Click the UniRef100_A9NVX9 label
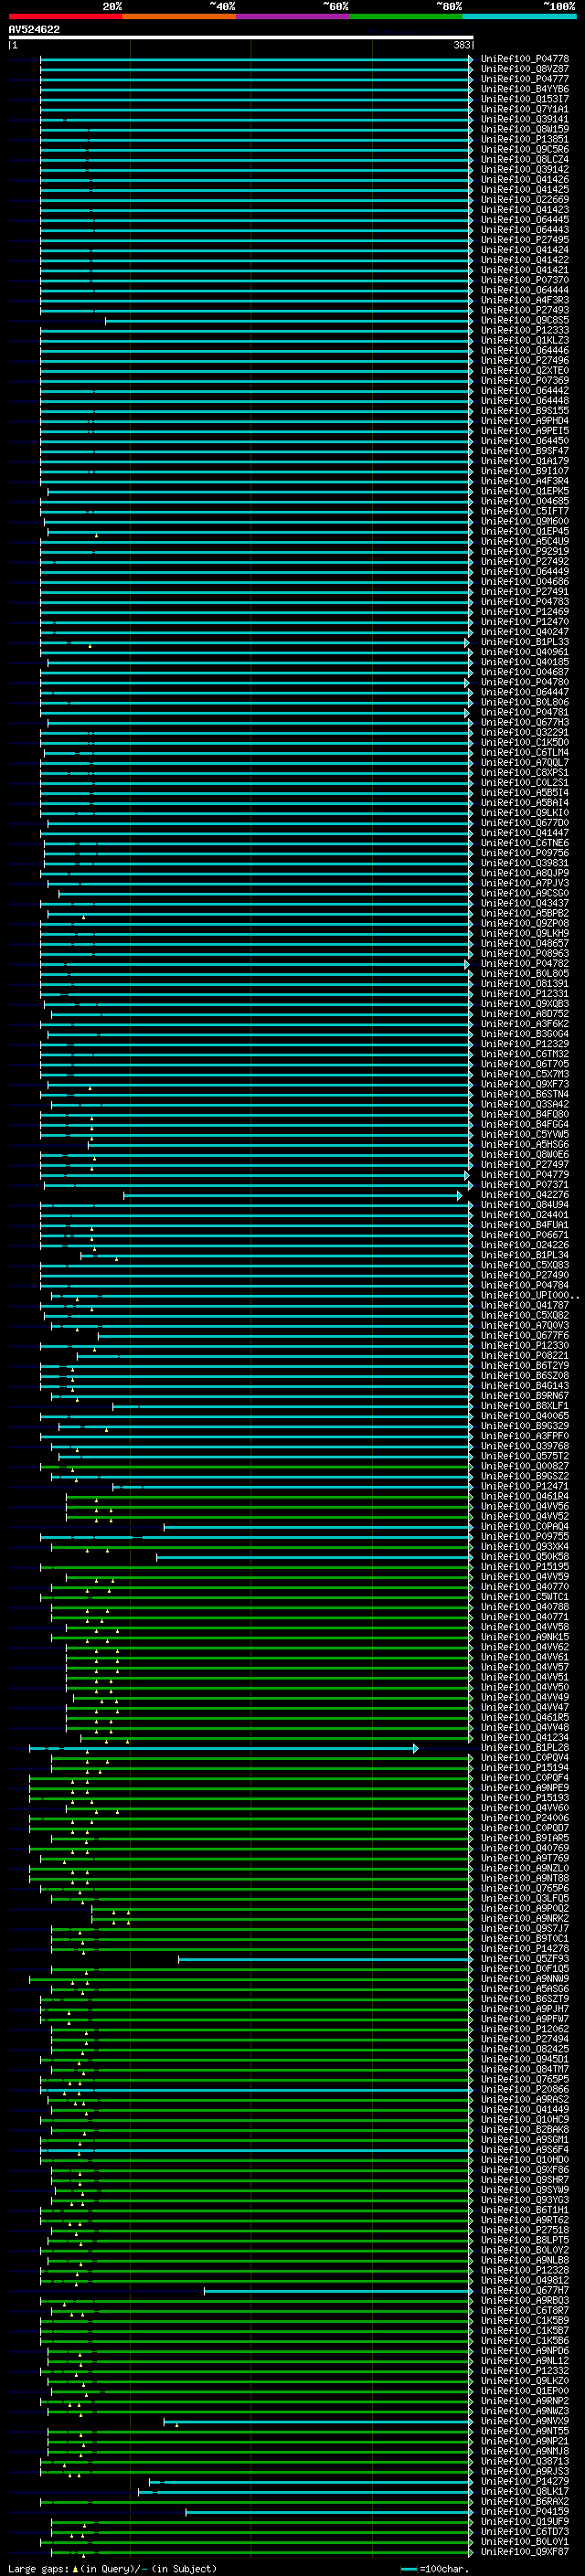 [524, 2421]
